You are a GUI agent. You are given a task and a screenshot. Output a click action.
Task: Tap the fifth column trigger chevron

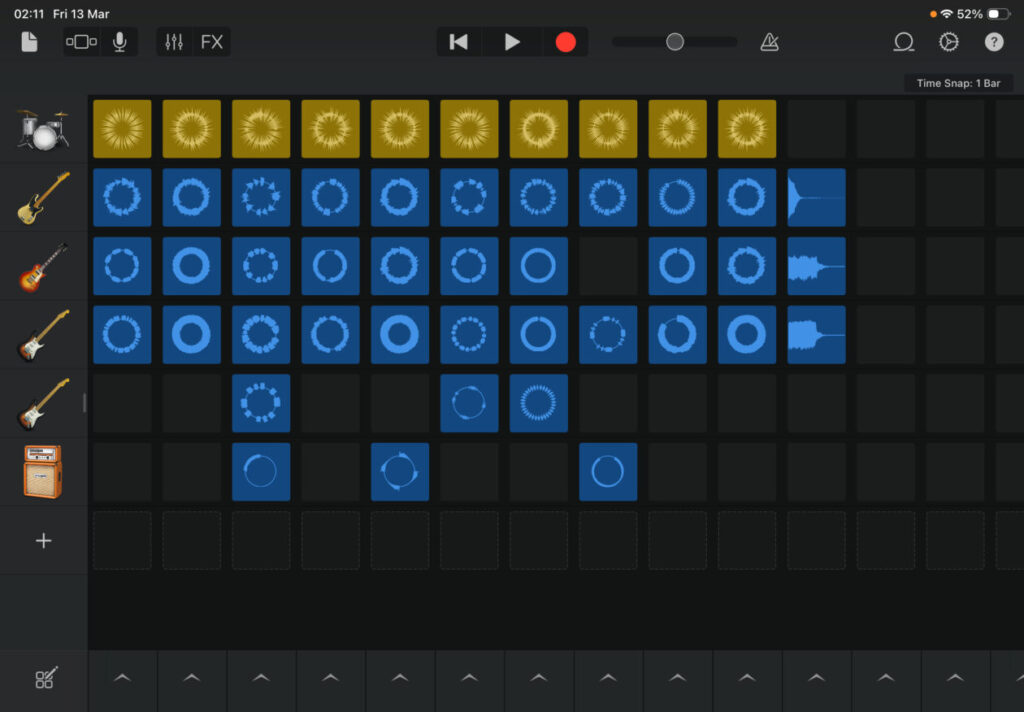coord(400,679)
